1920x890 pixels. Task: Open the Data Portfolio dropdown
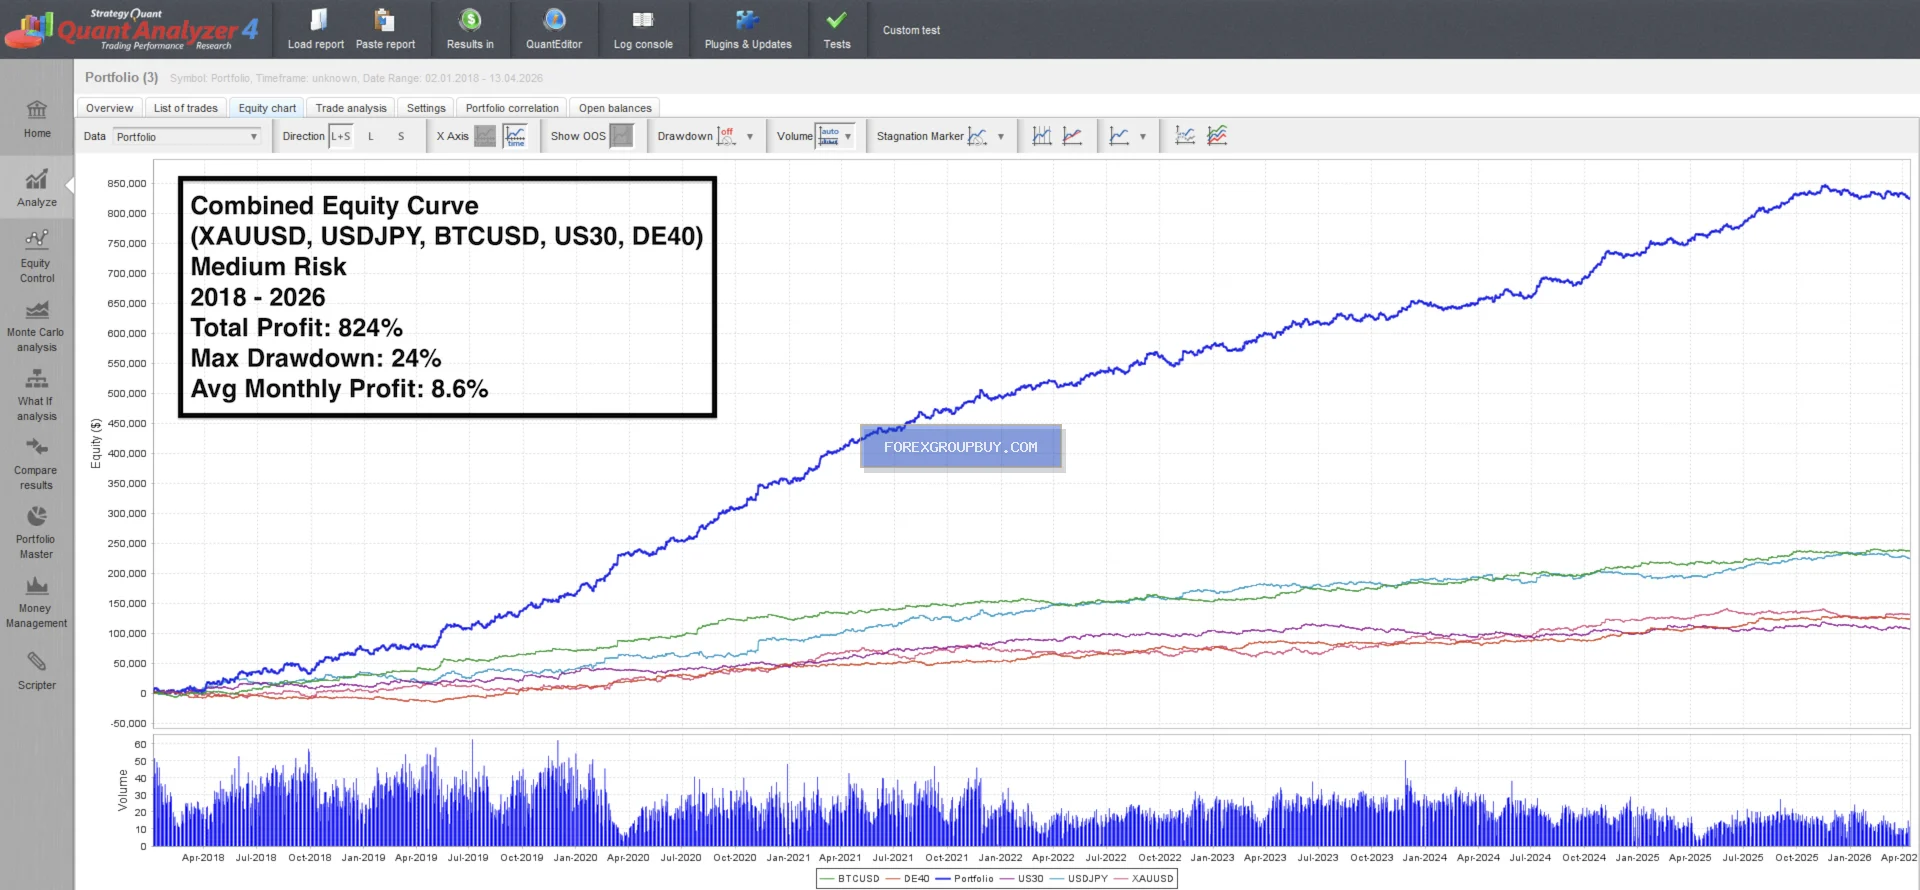[186, 137]
